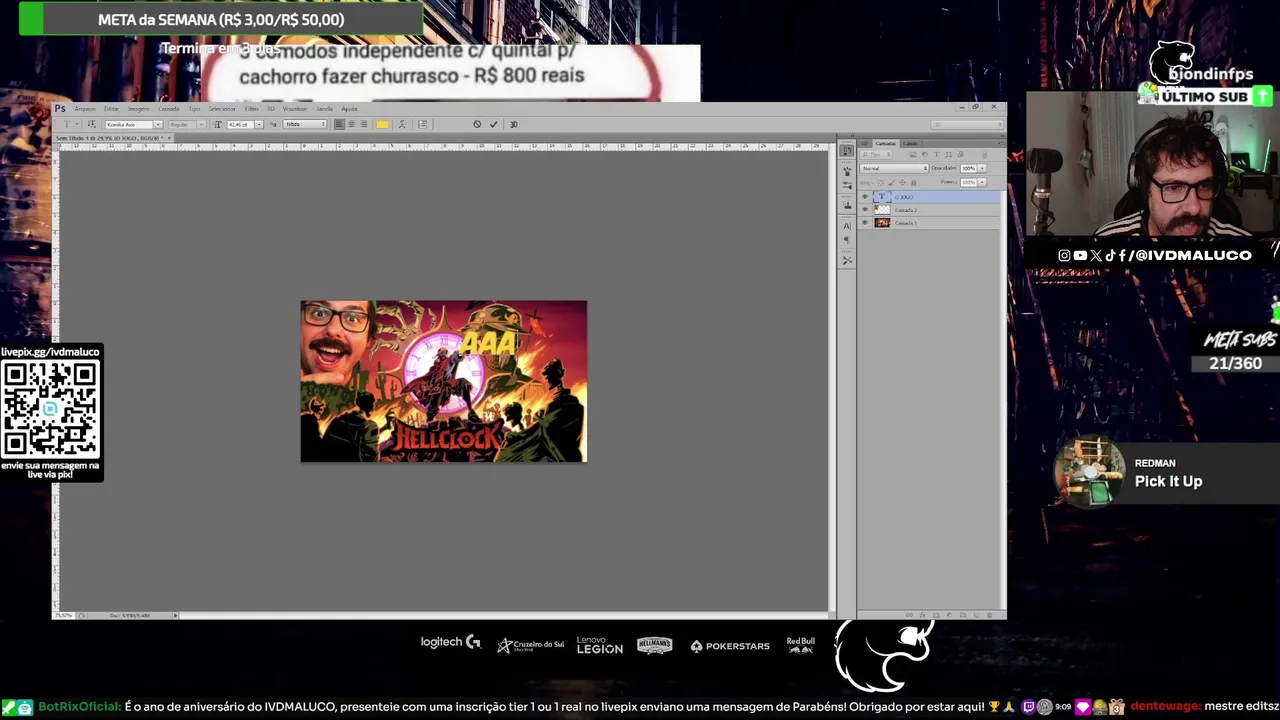Lock image pixels with brush icon

pyautogui.click(x=891, y=183)
